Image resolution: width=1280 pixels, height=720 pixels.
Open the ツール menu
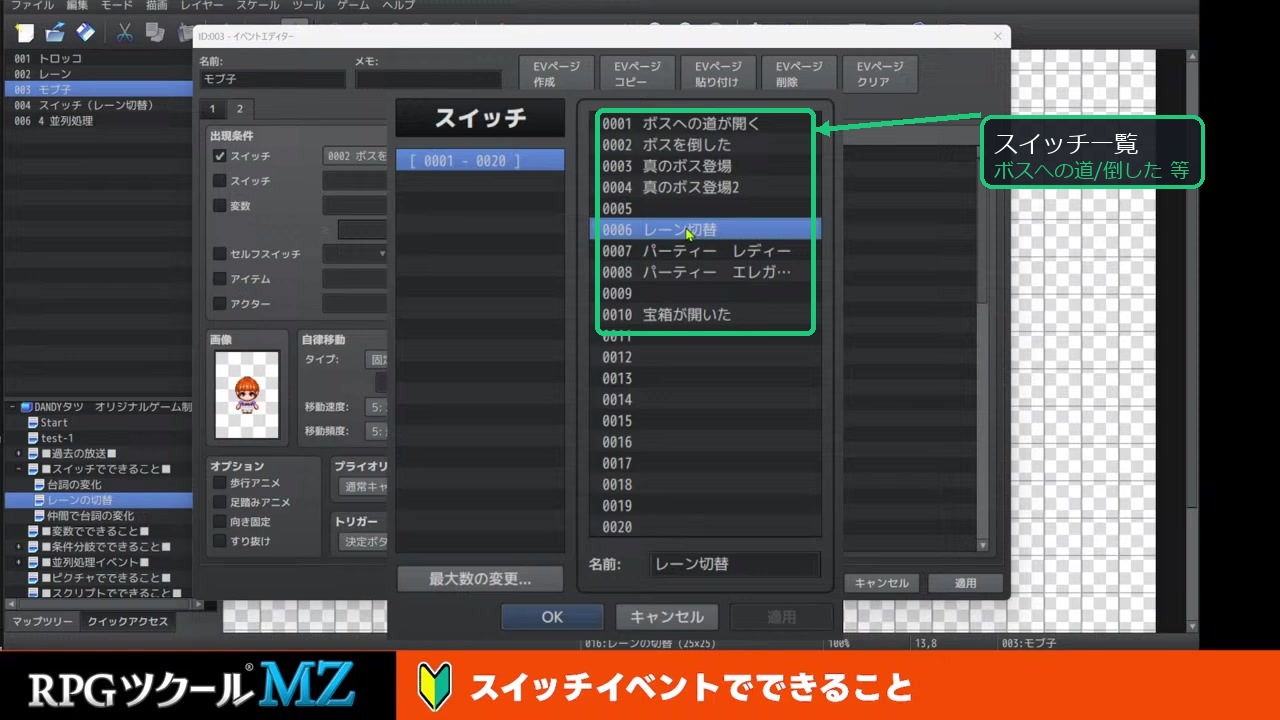click(308, 5)
